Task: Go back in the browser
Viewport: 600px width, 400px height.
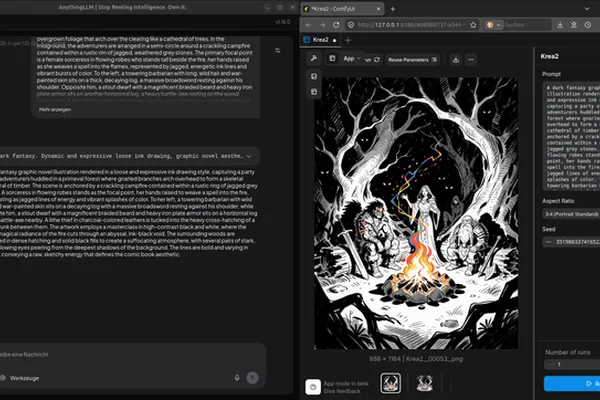Action: tap(308, 25)
